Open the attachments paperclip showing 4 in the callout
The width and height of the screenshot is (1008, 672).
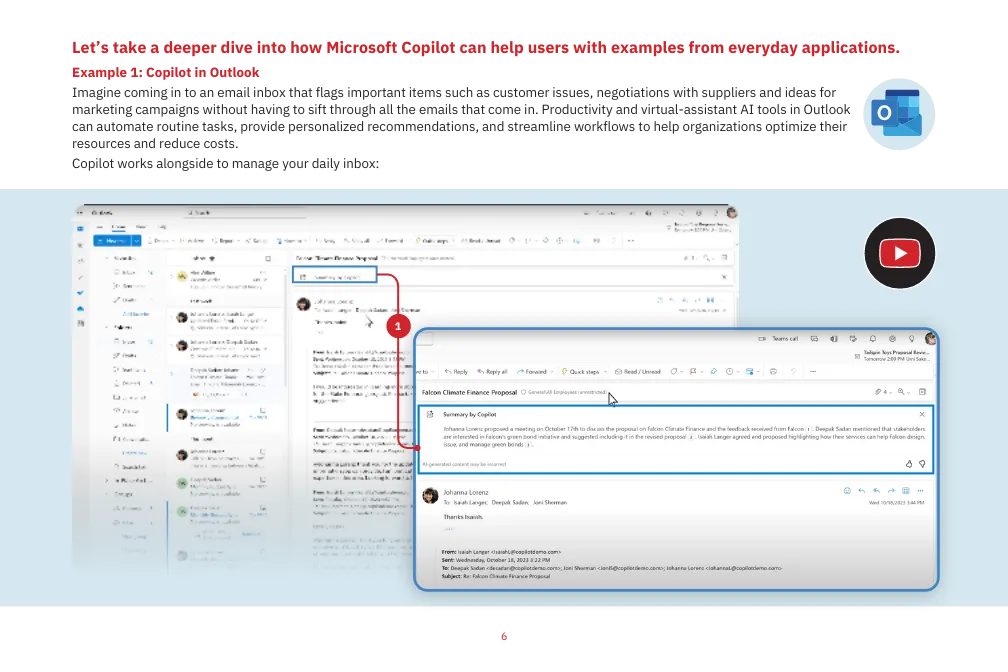pyautogui.click(x=880, y=392)
